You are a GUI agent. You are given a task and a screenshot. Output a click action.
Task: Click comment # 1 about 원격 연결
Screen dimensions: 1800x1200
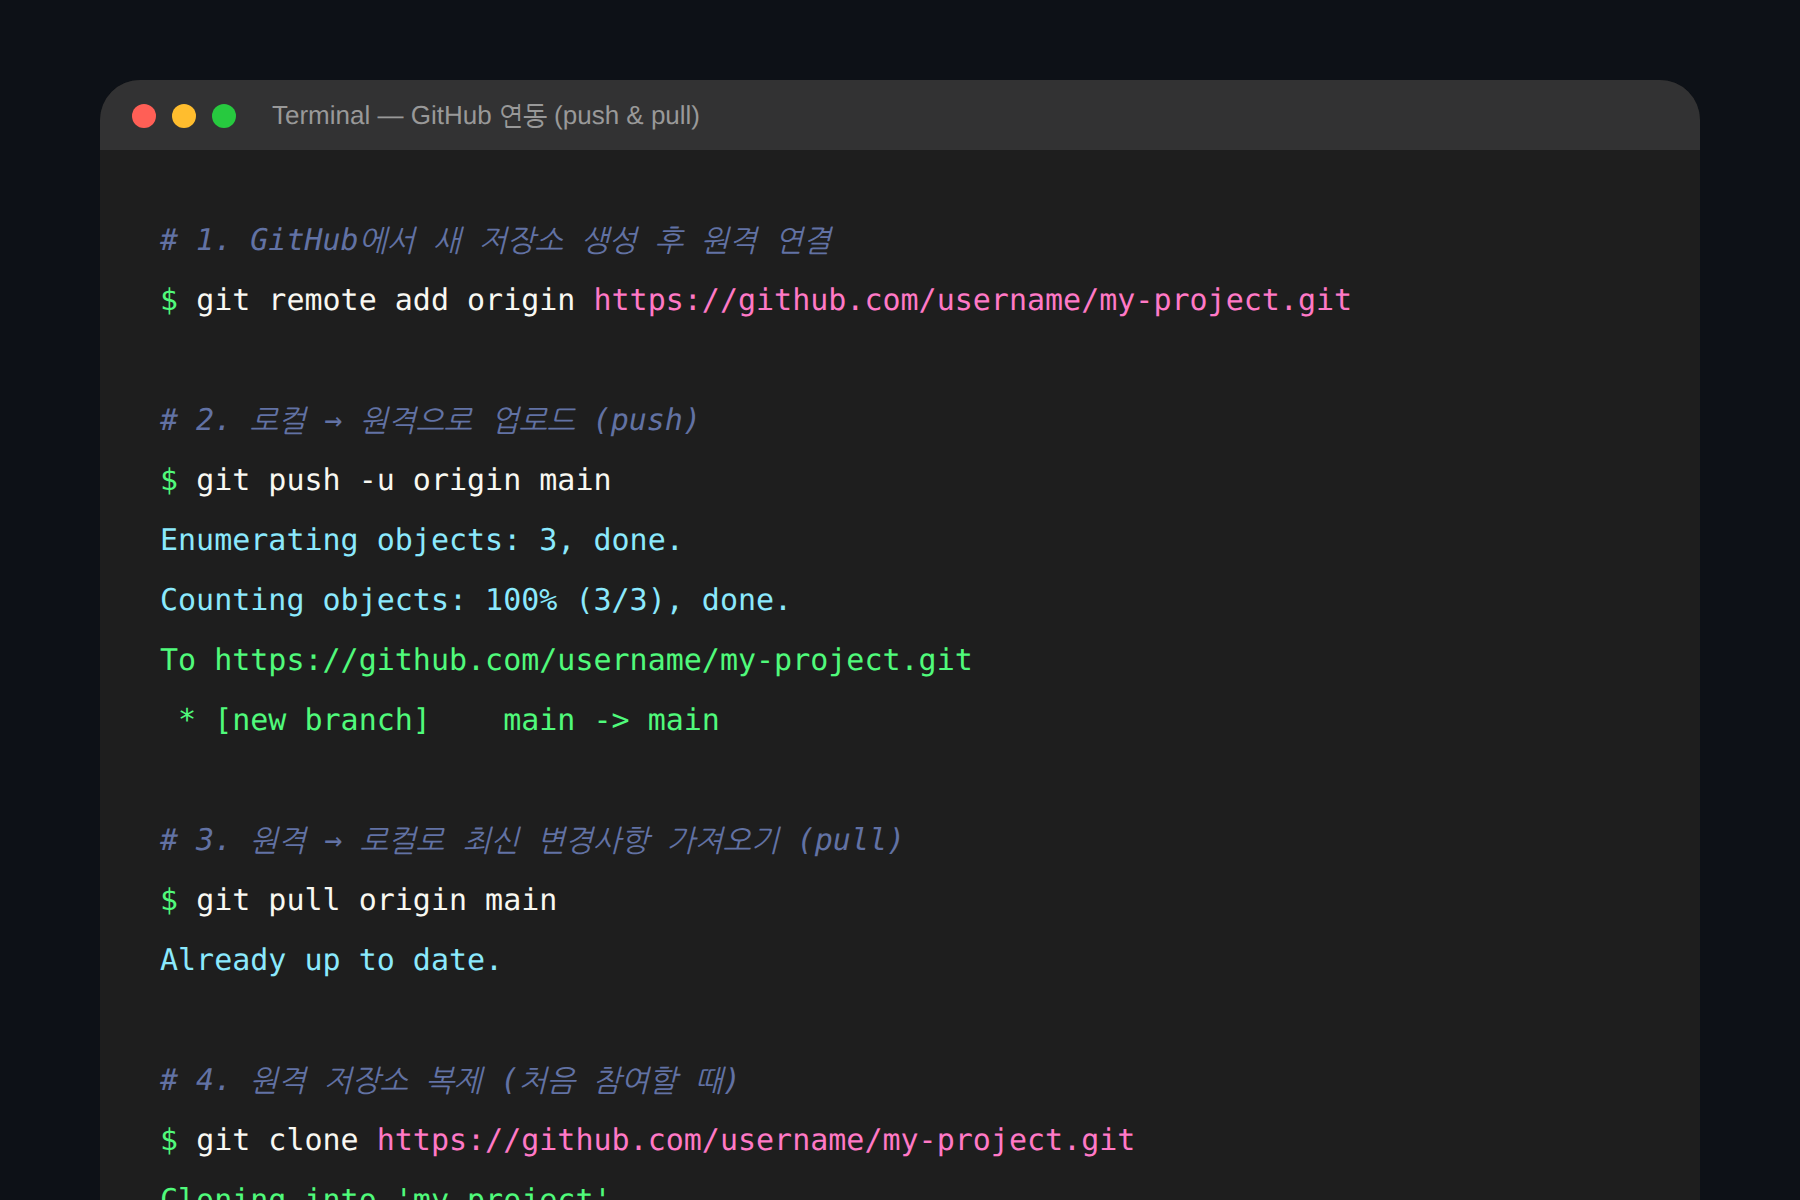pos(497,239)
